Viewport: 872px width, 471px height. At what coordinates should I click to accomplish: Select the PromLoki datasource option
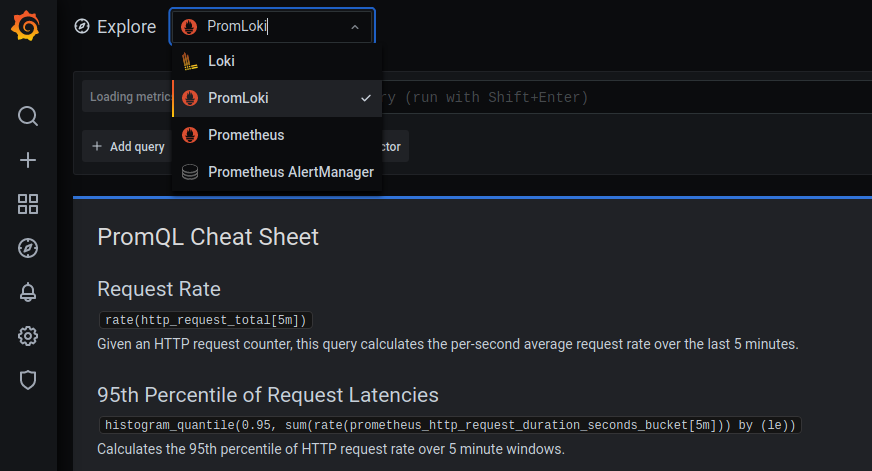[x=277, y=98]
